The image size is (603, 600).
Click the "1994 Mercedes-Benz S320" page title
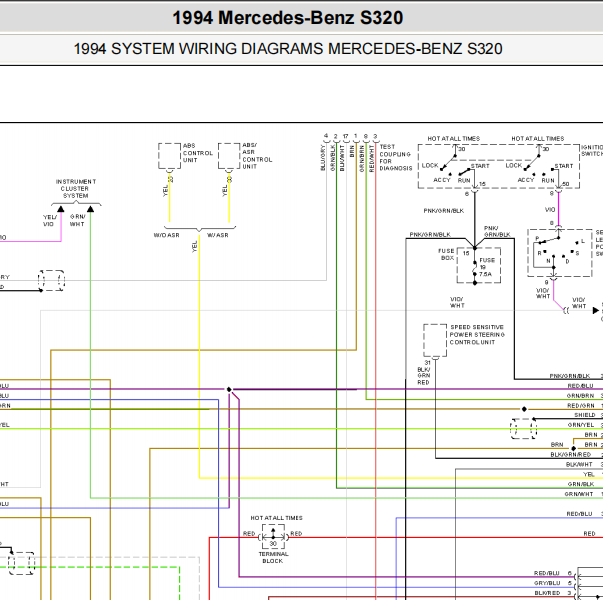(x=288, y=18)
